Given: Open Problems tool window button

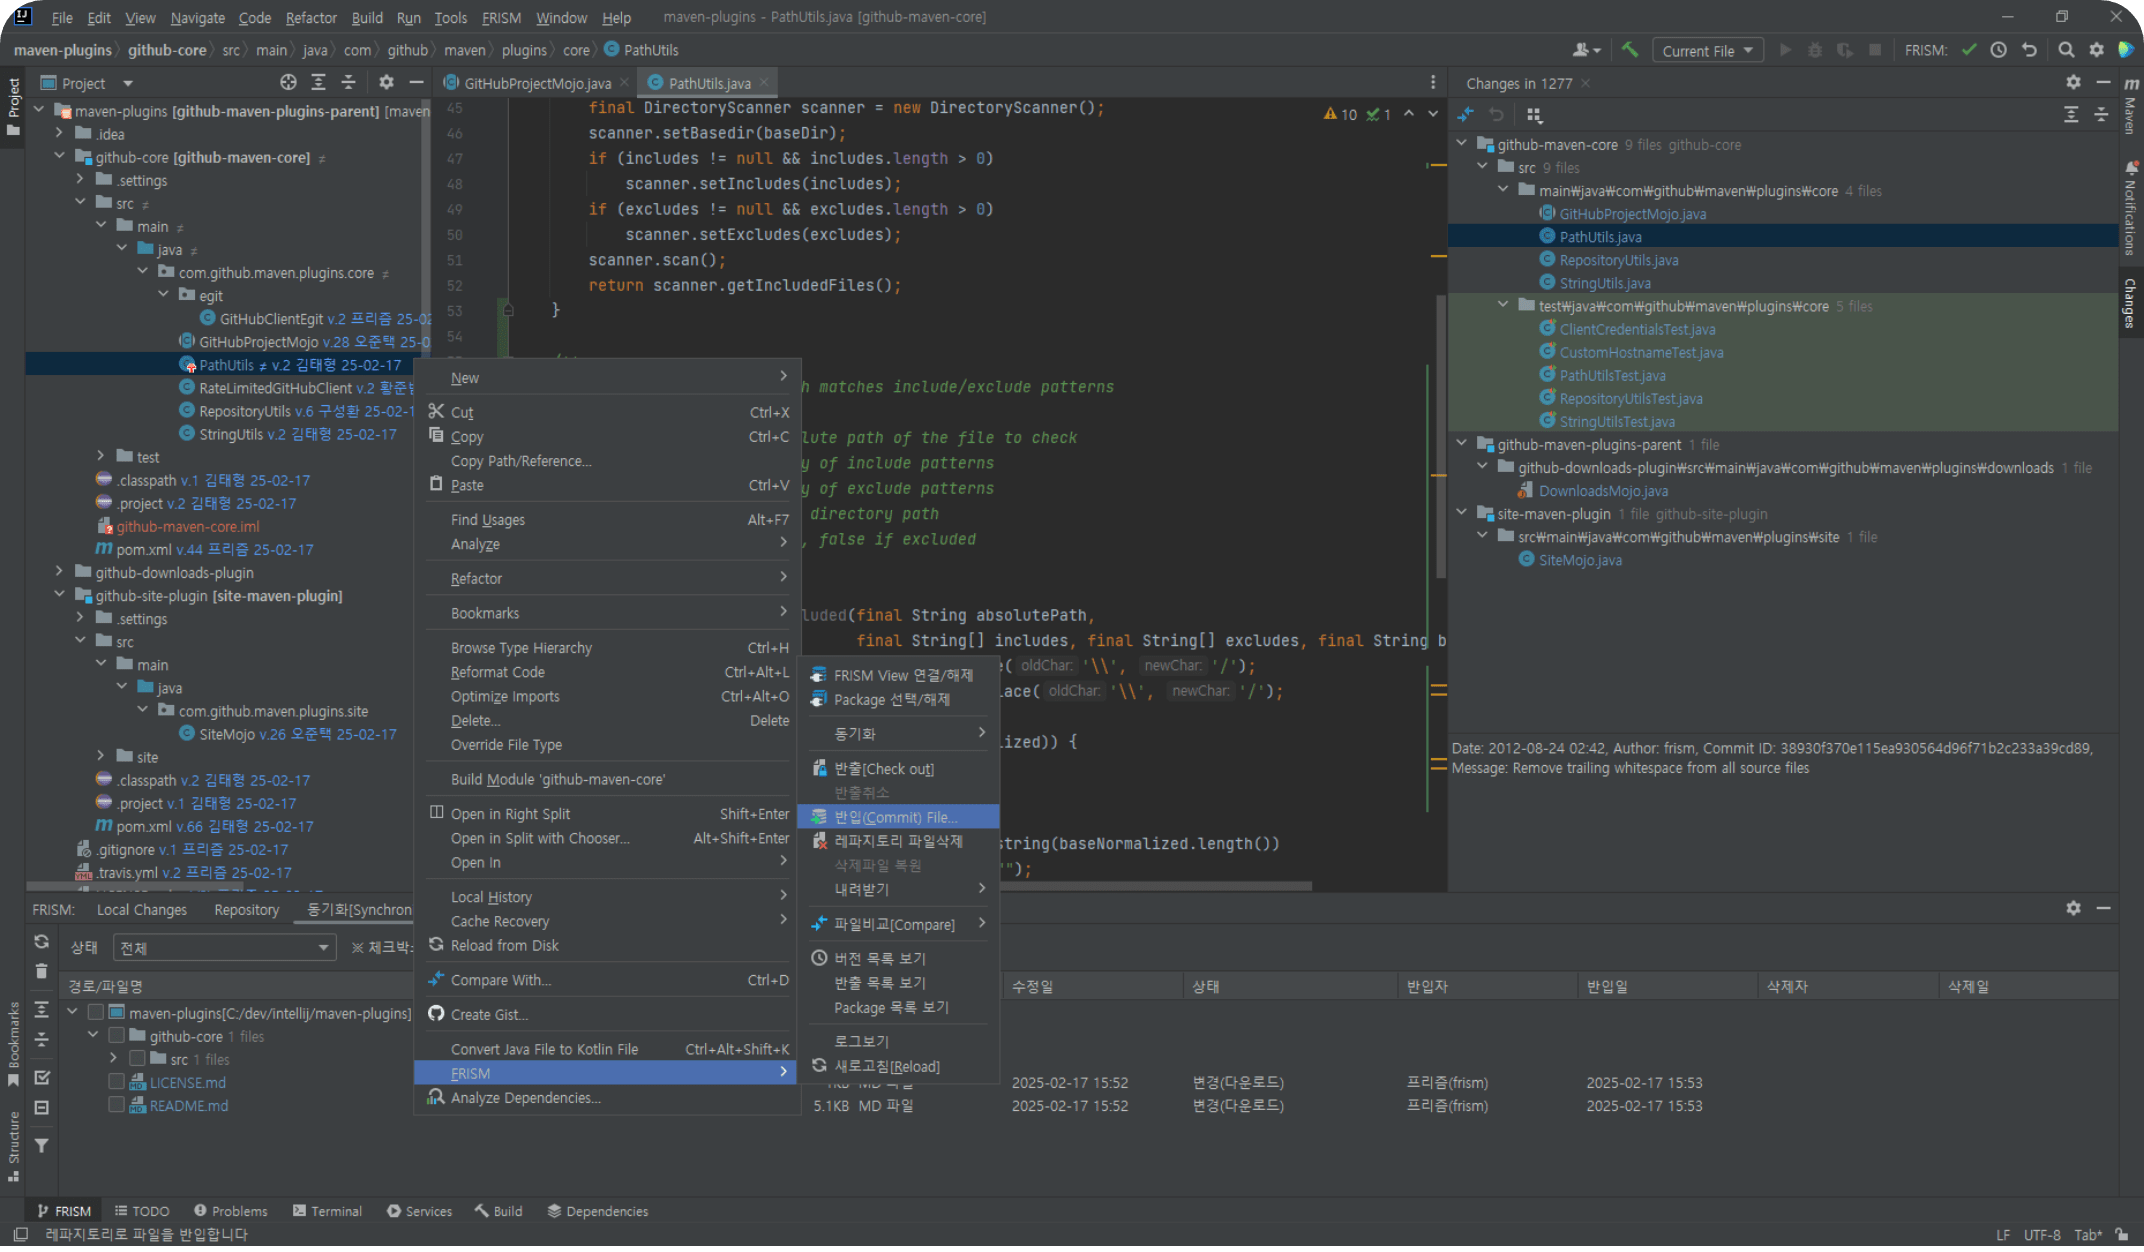Looking at the screenshot, I should click(231, 1210).
